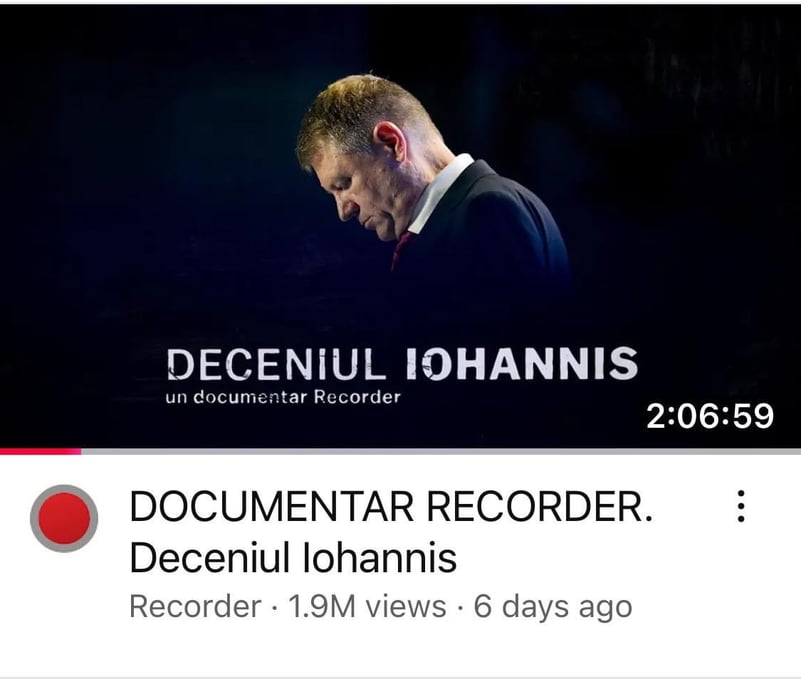The width and height of the screenshot is (801, 679).
Task: Open the three-dot video options menu
Action: click(x=741, y=506)
